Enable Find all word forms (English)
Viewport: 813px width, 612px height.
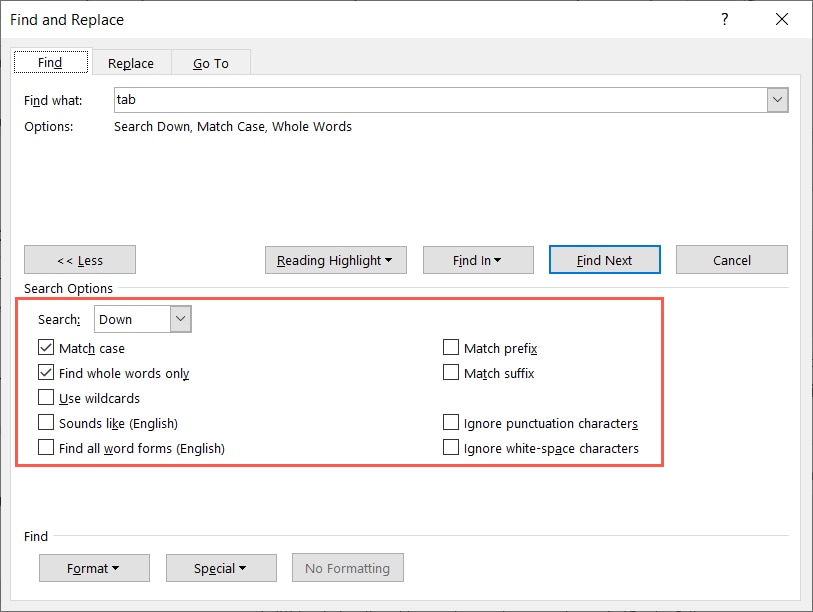coord(46,448)
